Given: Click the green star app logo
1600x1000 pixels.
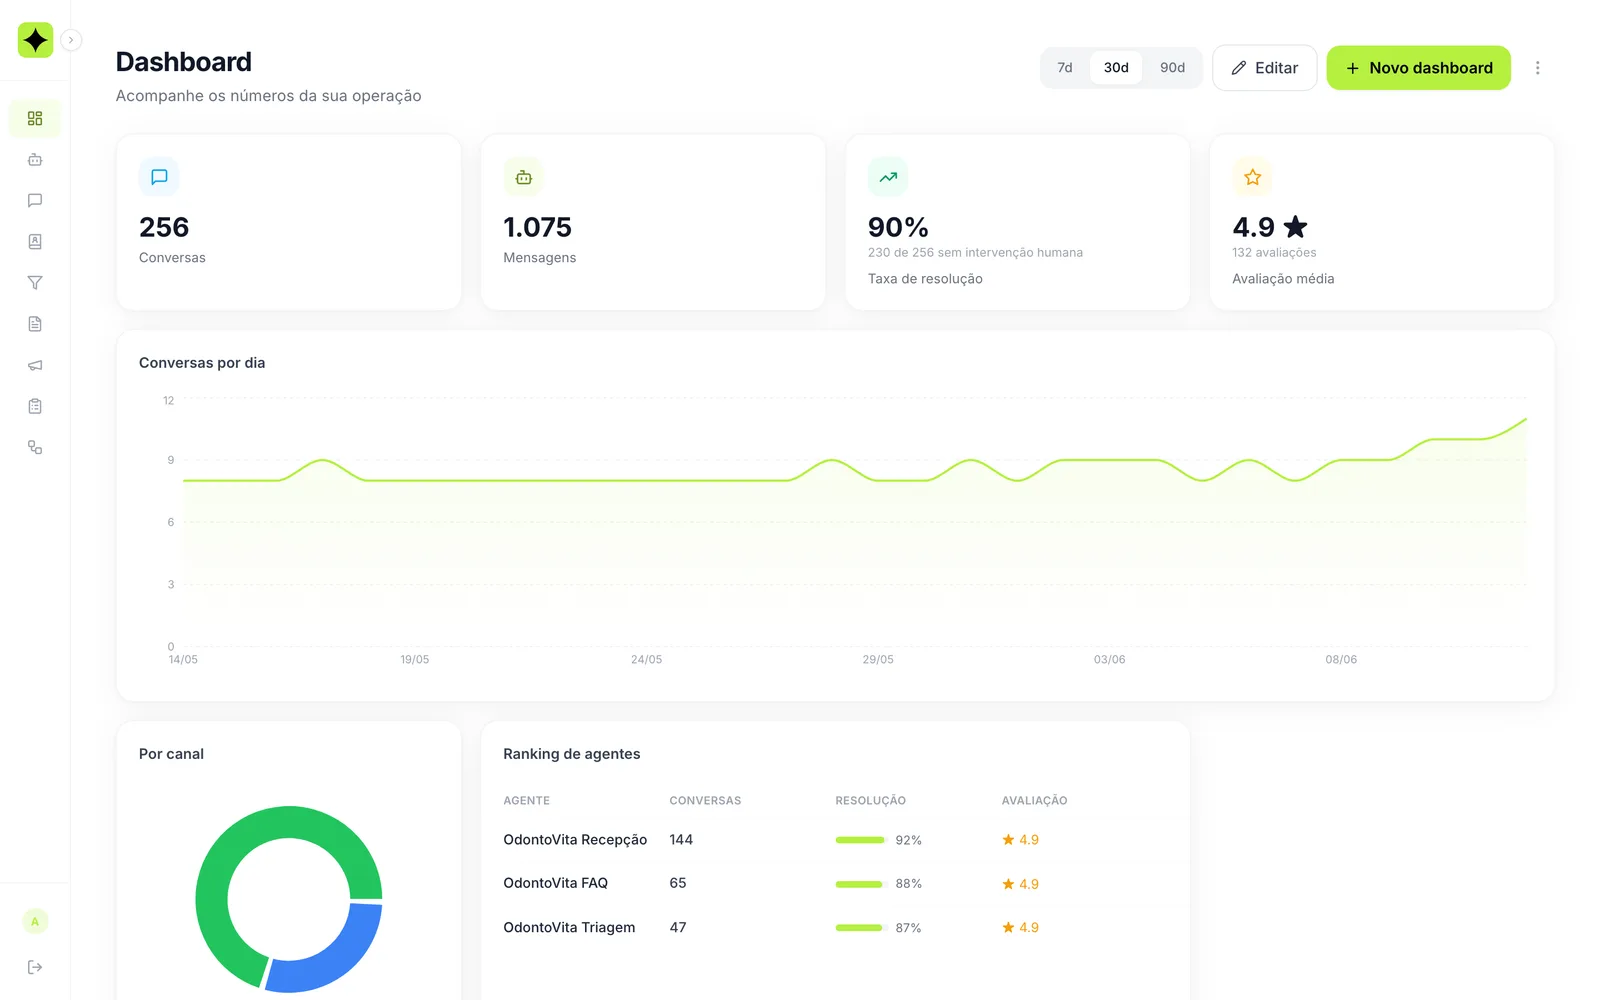Looking at the screenshot, I should 35,40.
